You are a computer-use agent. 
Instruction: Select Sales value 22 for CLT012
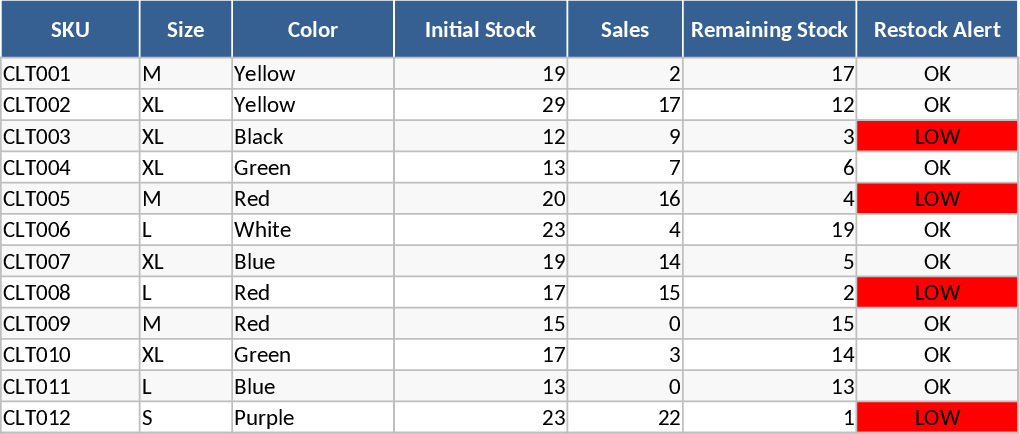tap(625, 418)
